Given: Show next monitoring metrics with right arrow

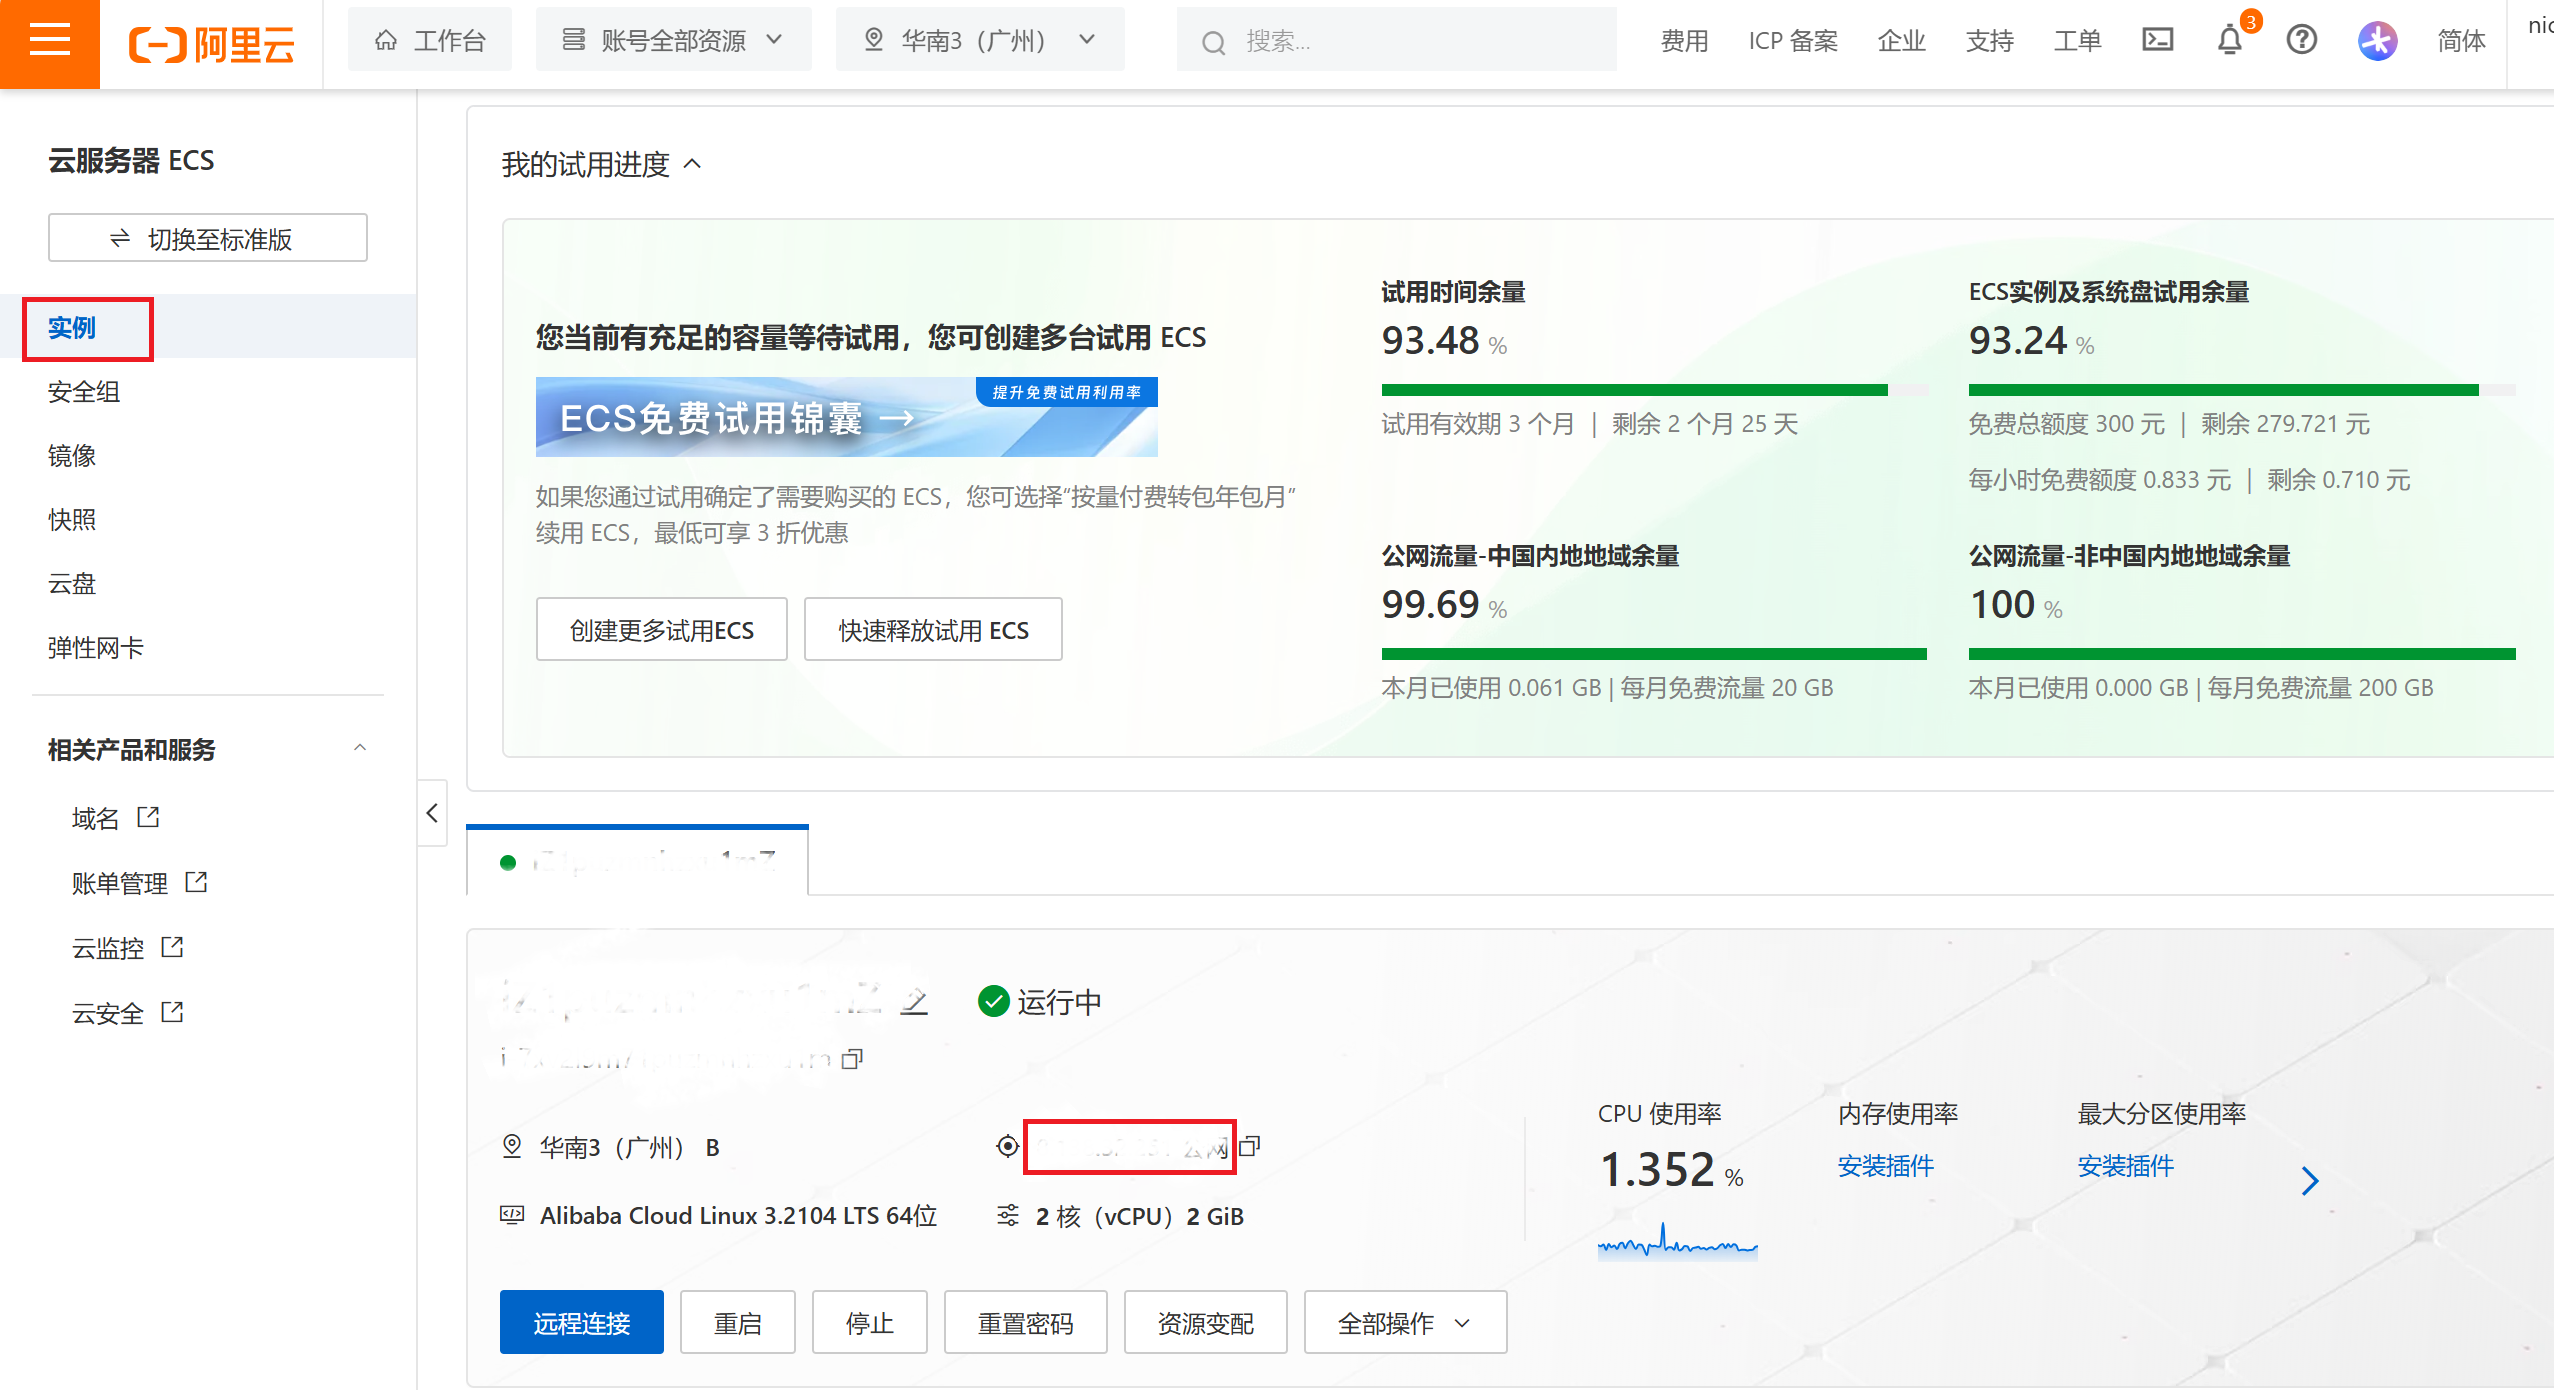Looking at the screenshot, I should point(2309,1181).
